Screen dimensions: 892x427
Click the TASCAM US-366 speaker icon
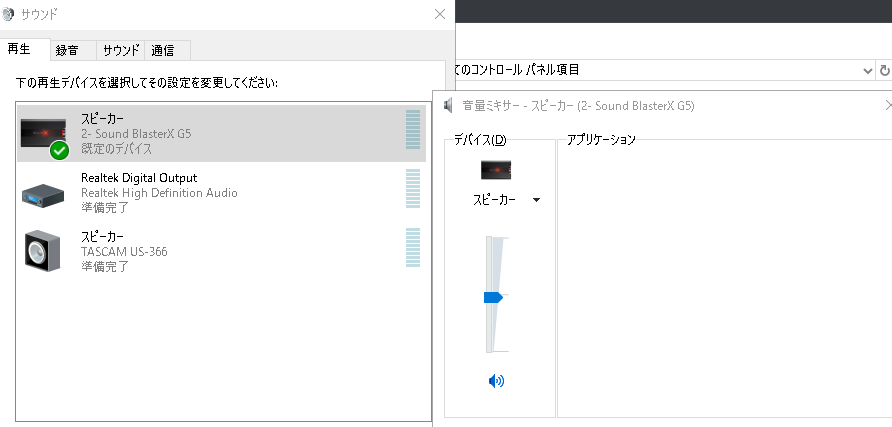click(x=44, y=250)
